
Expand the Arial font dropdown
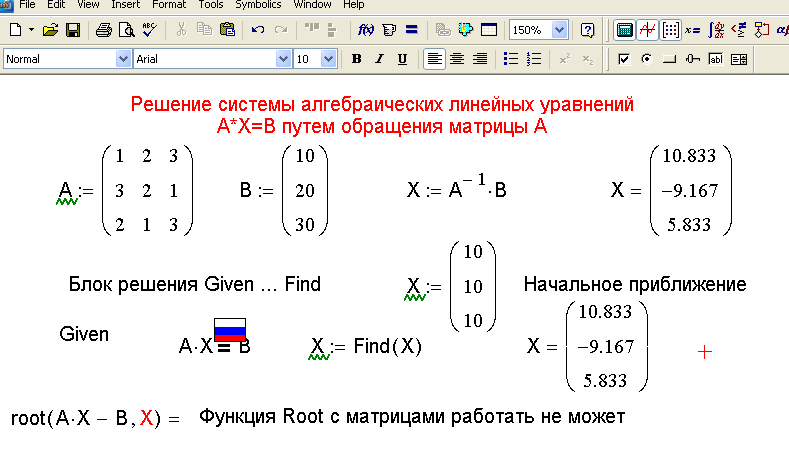[x=283, y=59]
